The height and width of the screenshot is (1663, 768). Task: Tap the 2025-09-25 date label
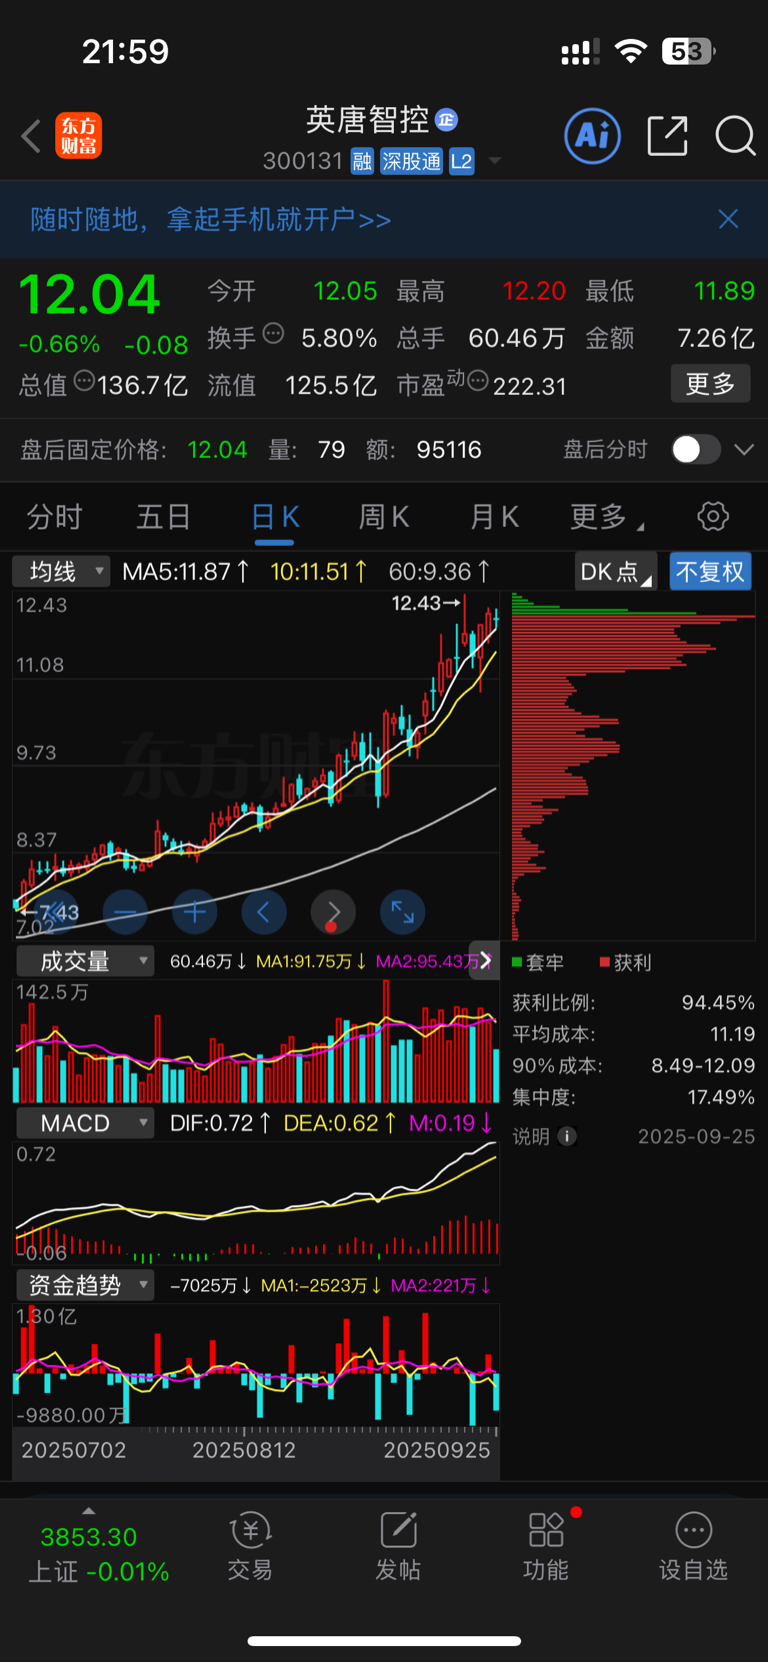(x=697, y=1136)
